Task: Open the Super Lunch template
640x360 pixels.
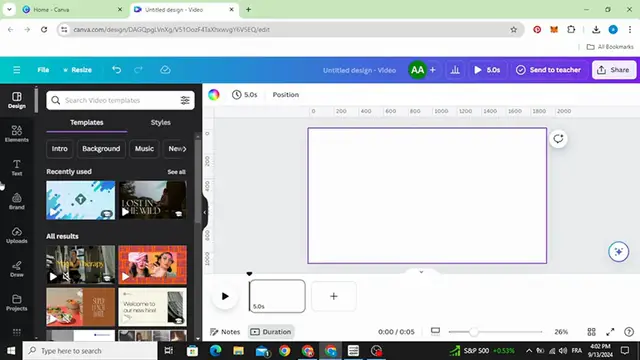Action: point(80,307)
